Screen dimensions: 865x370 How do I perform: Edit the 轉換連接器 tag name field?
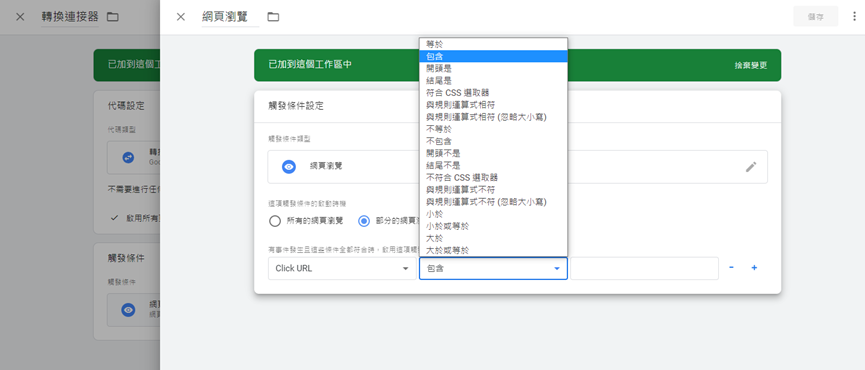[x=70, y=17]
